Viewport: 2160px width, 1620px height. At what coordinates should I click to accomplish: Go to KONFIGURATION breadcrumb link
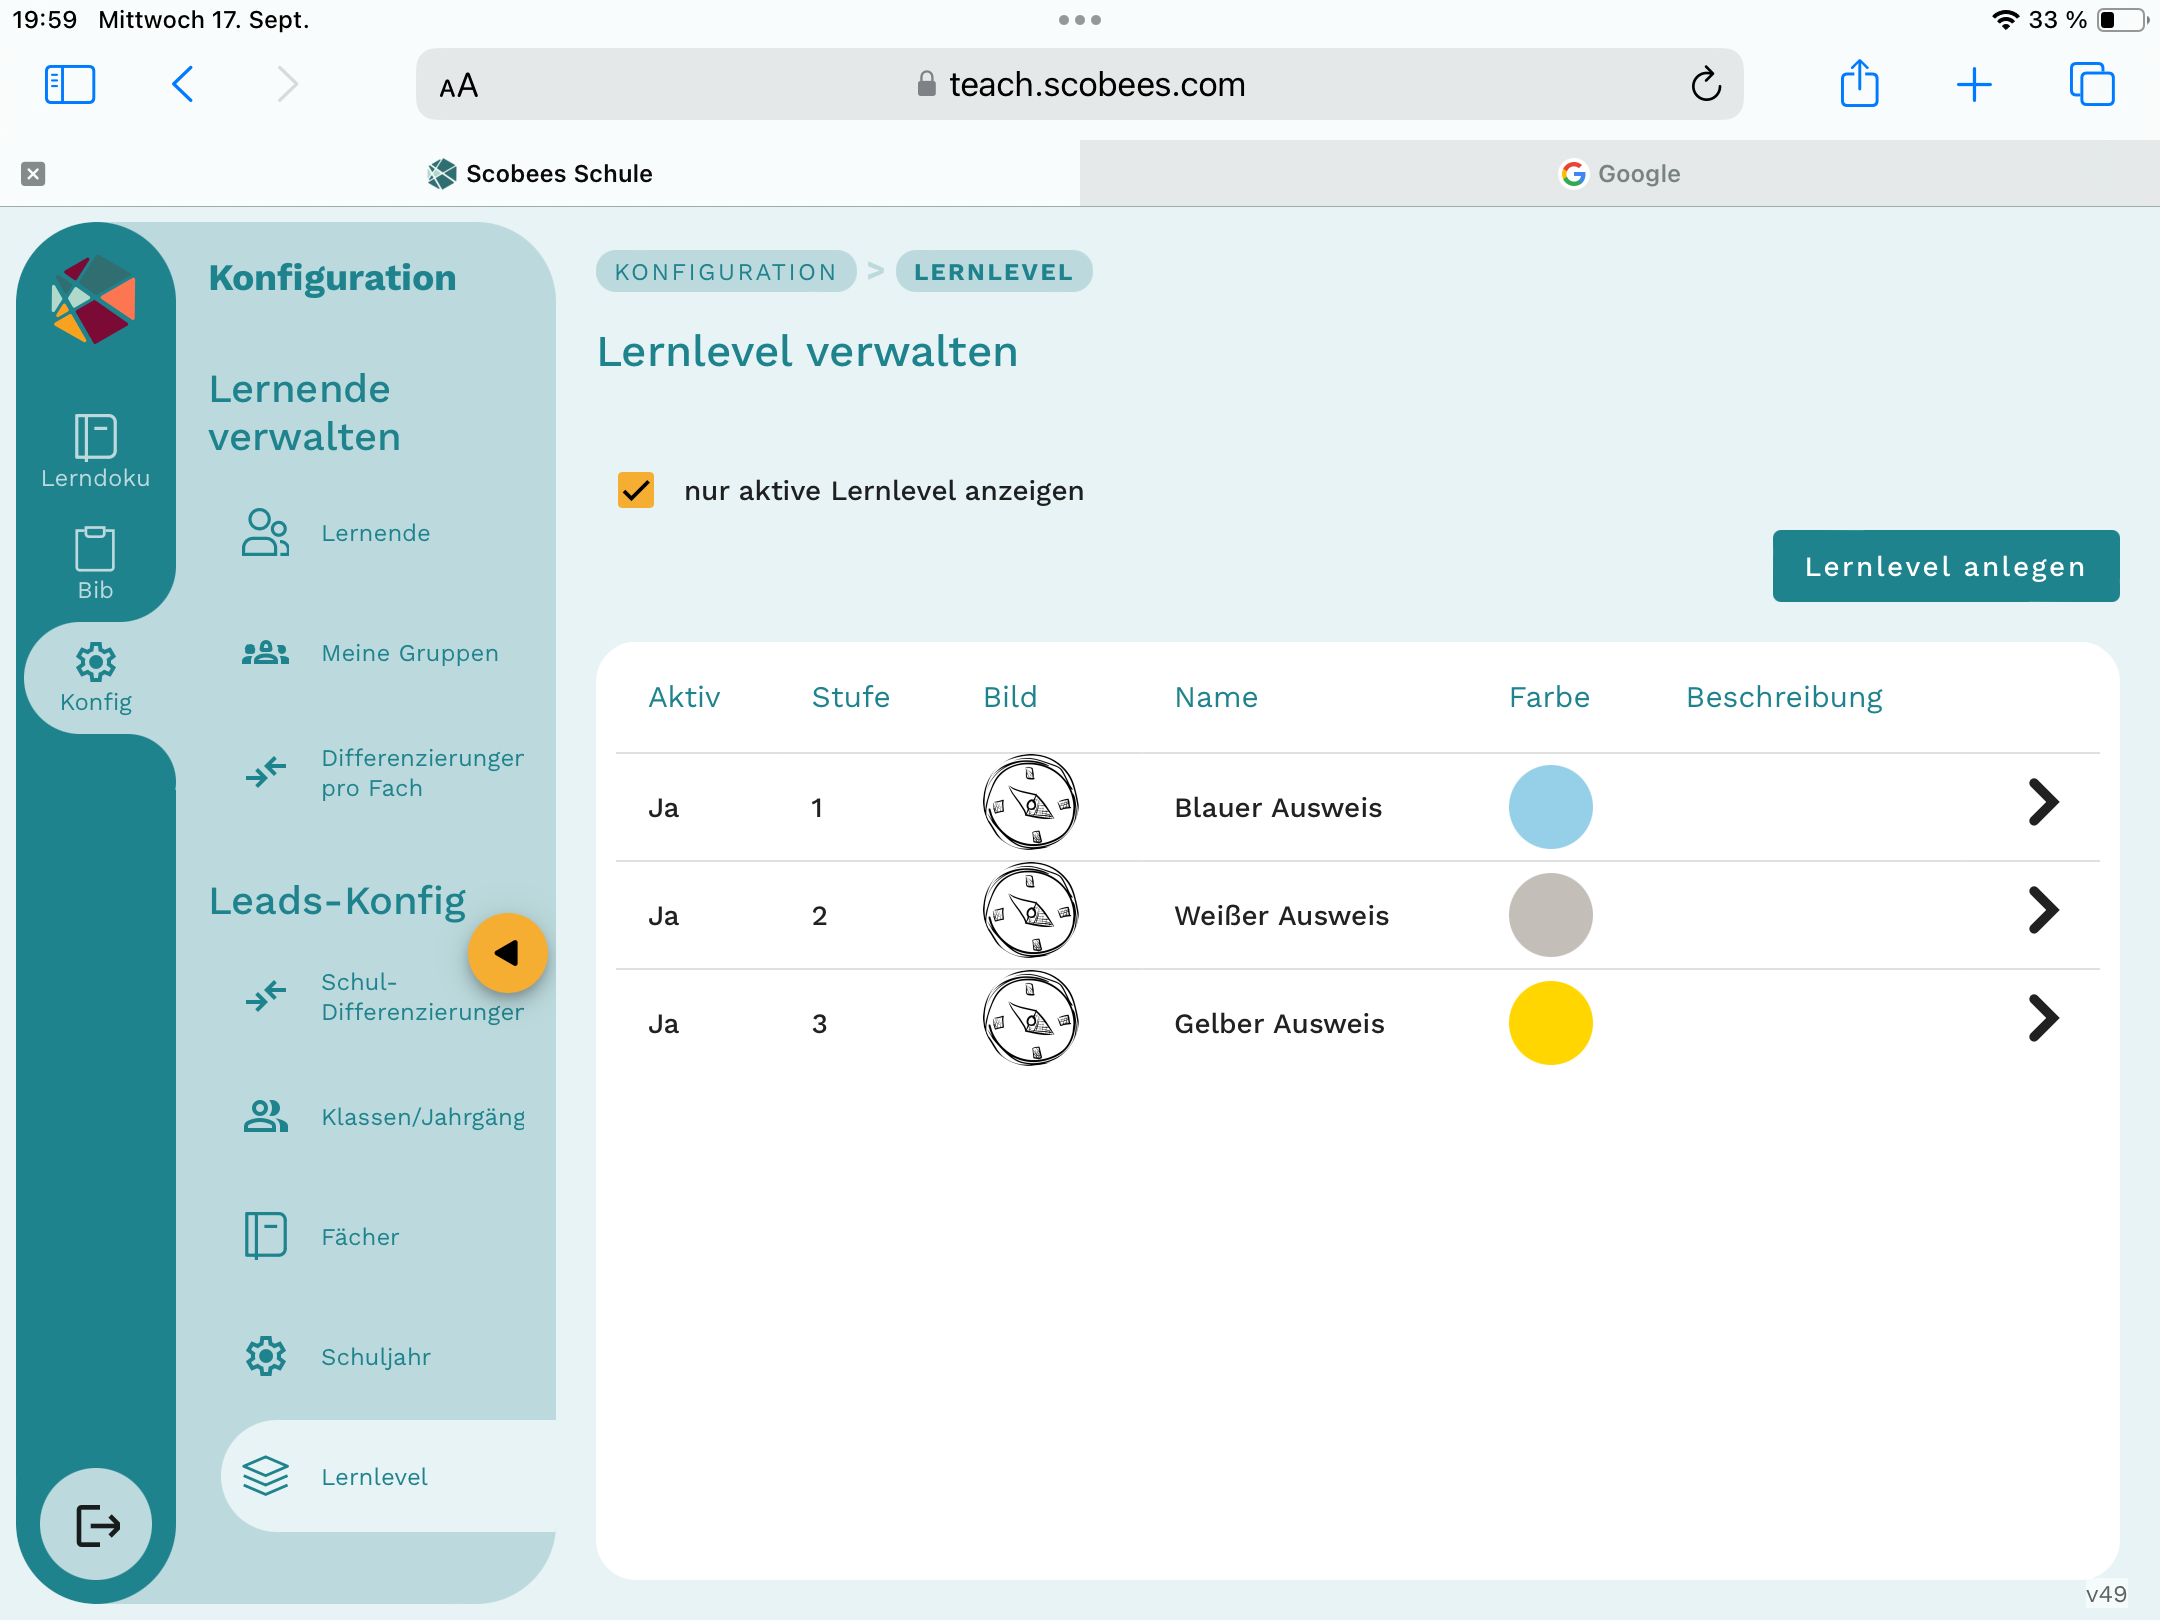[x=725, y=272]
